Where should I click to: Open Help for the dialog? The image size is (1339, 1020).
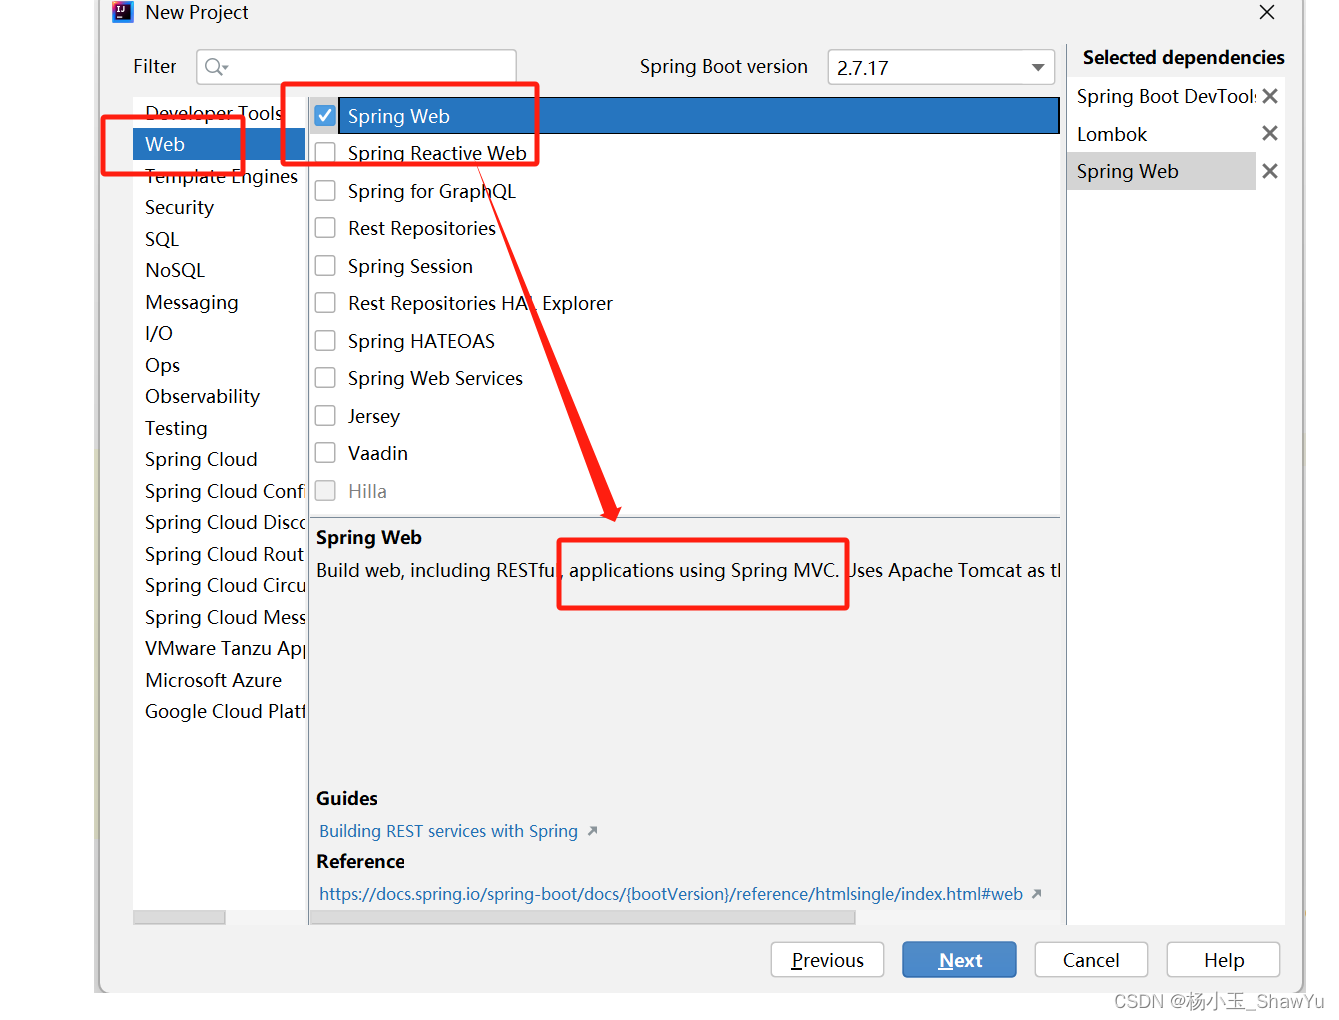point(1223,960)
